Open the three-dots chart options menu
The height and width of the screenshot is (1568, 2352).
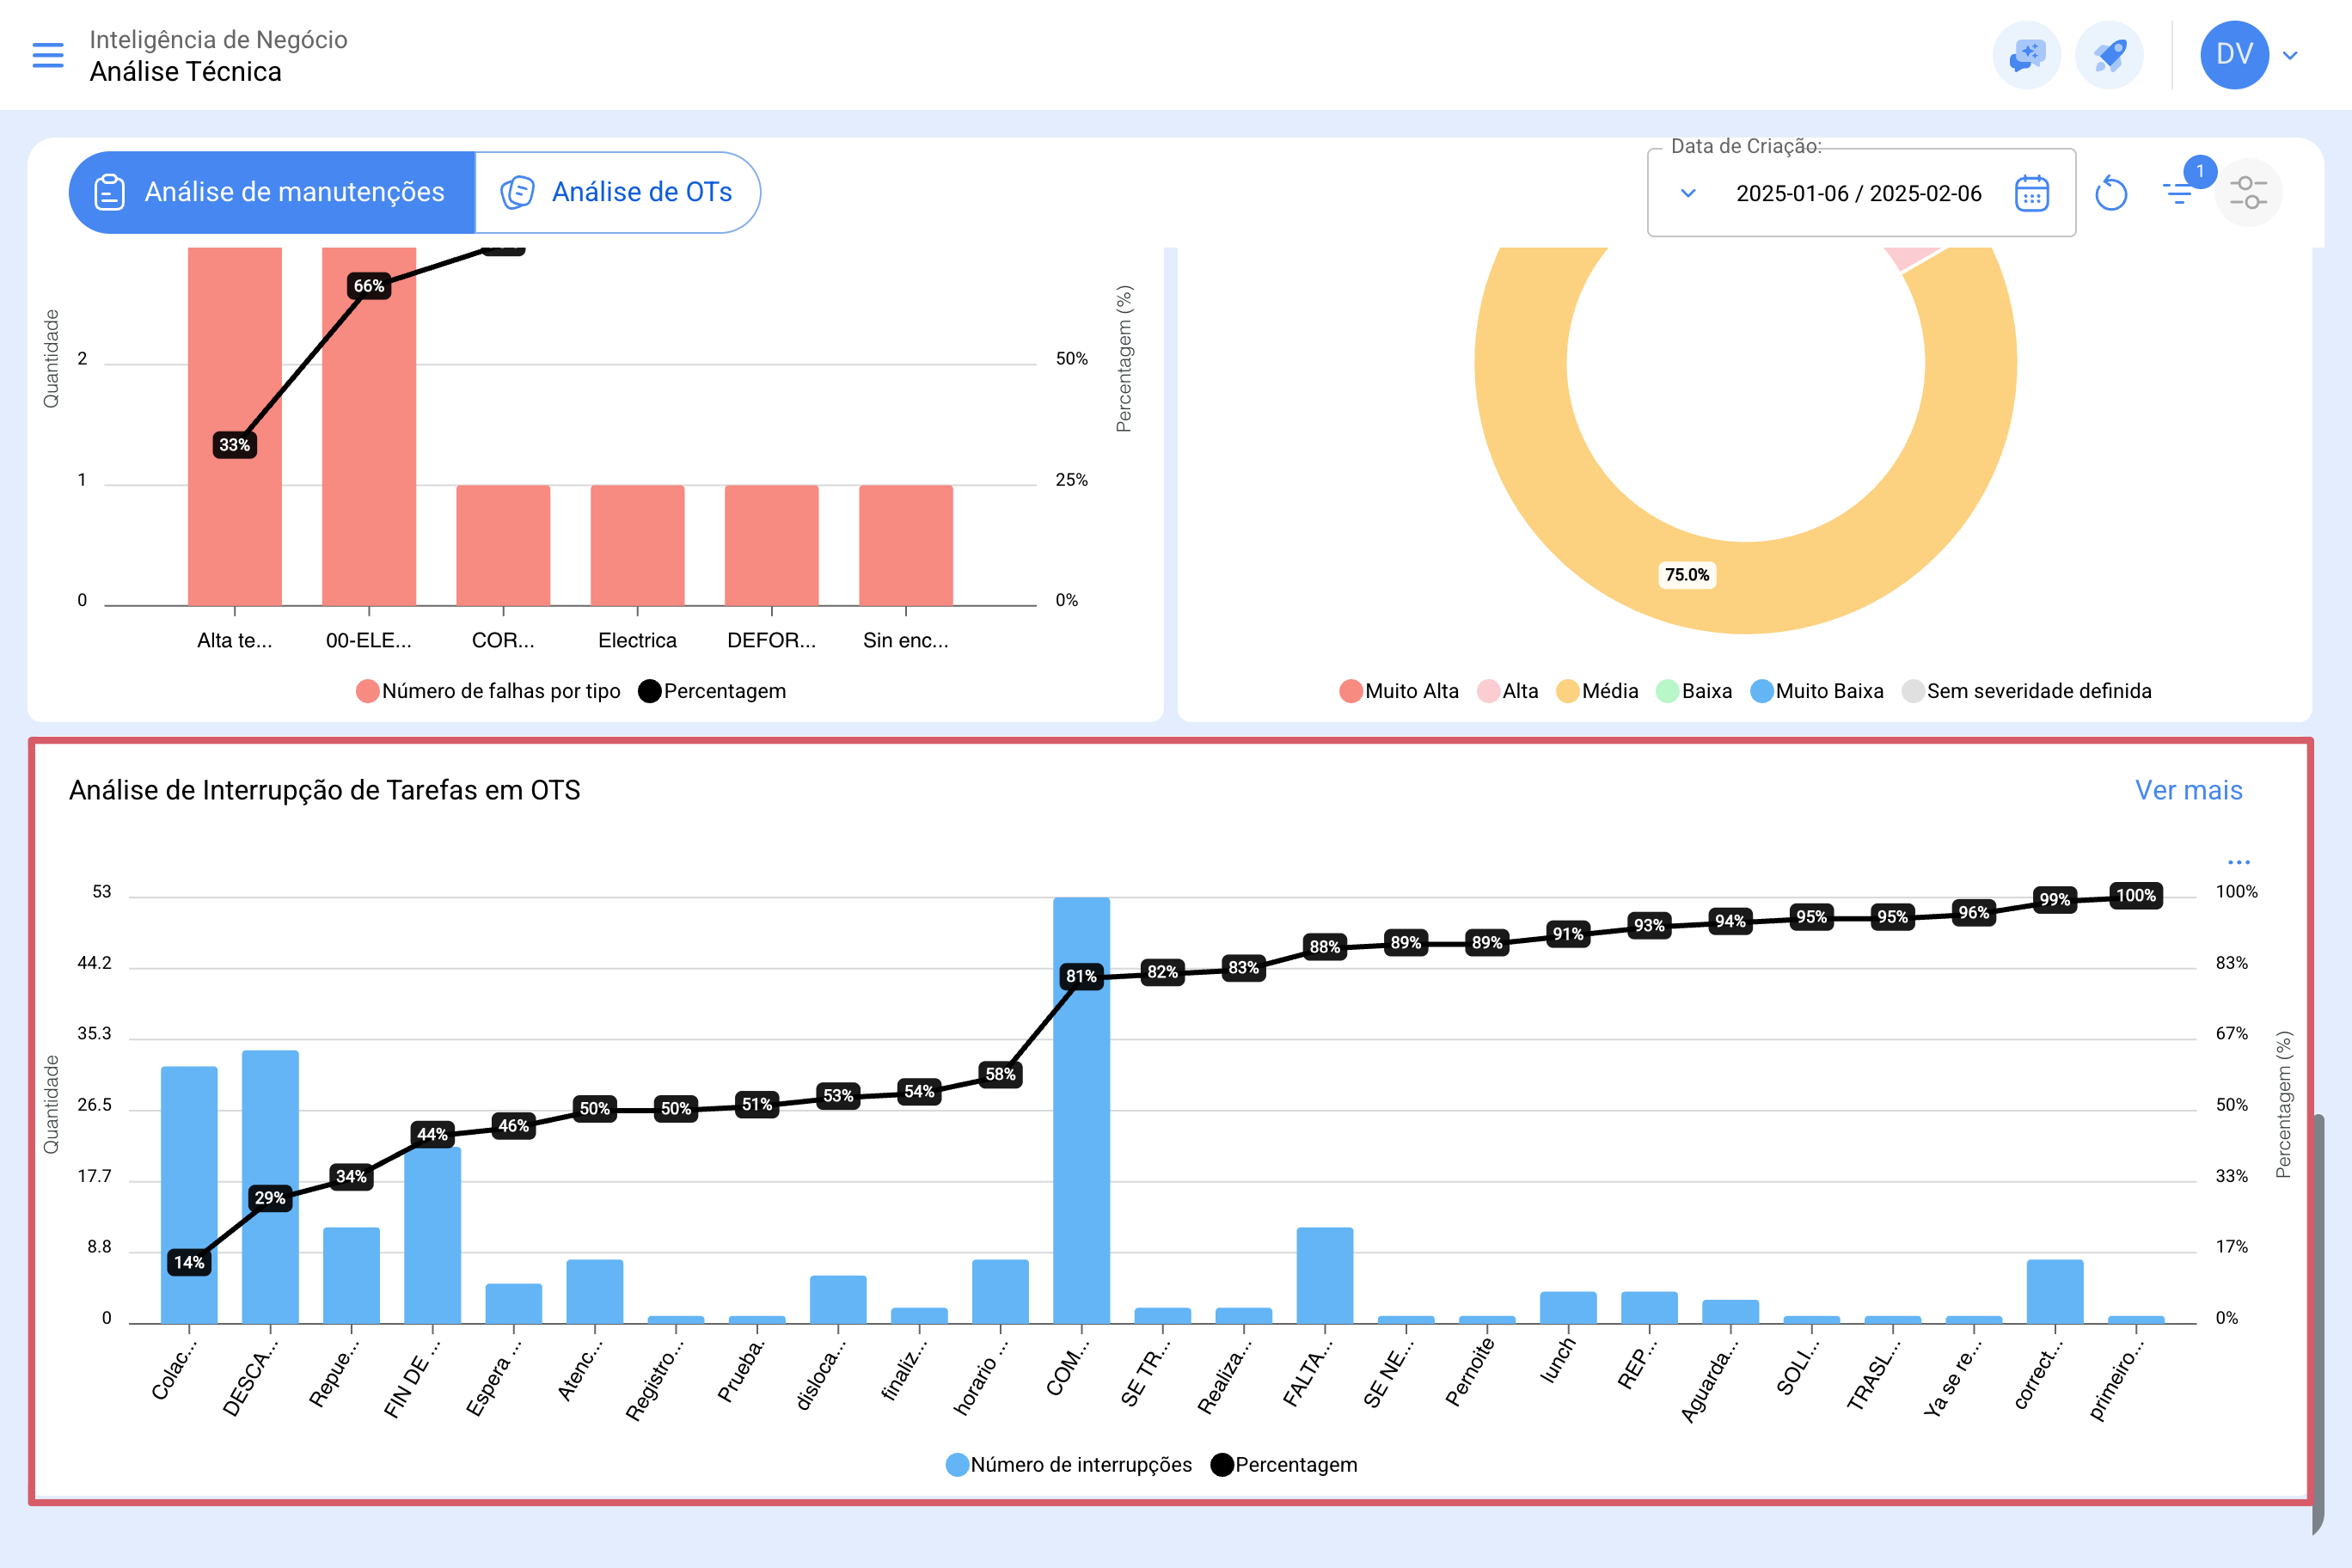2238,862
